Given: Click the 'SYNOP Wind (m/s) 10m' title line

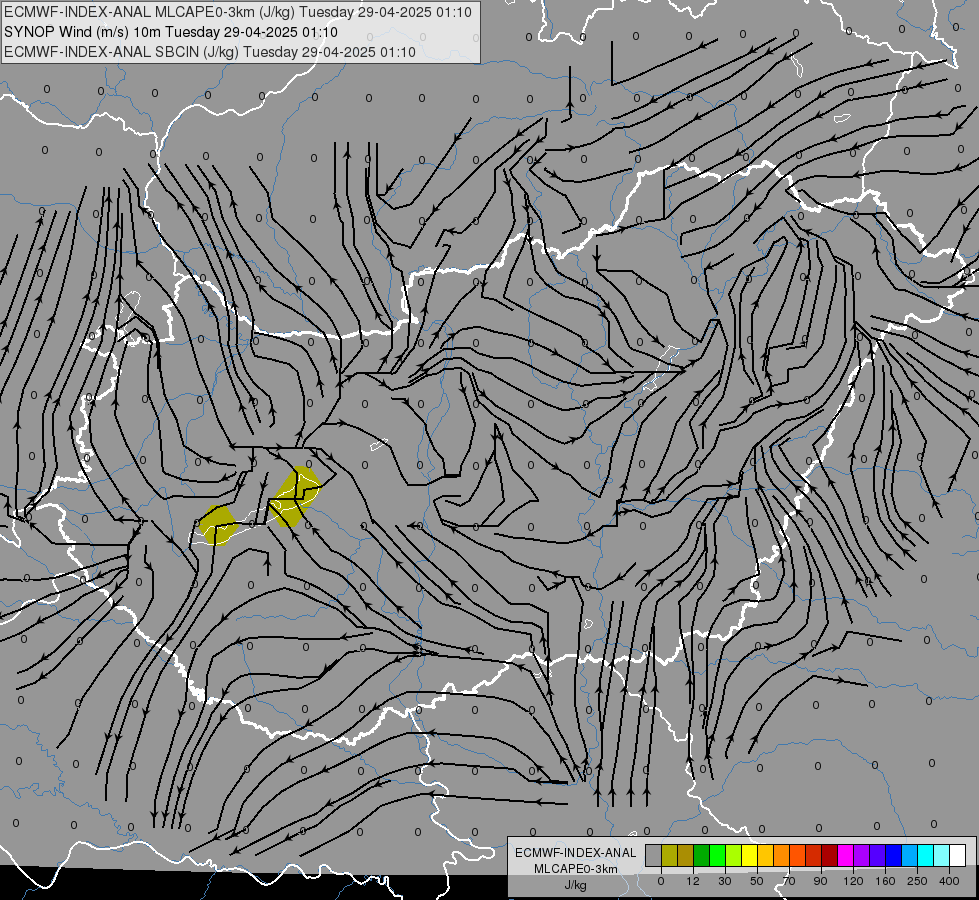Looking at the screenshot, I should tap(170, 32).
